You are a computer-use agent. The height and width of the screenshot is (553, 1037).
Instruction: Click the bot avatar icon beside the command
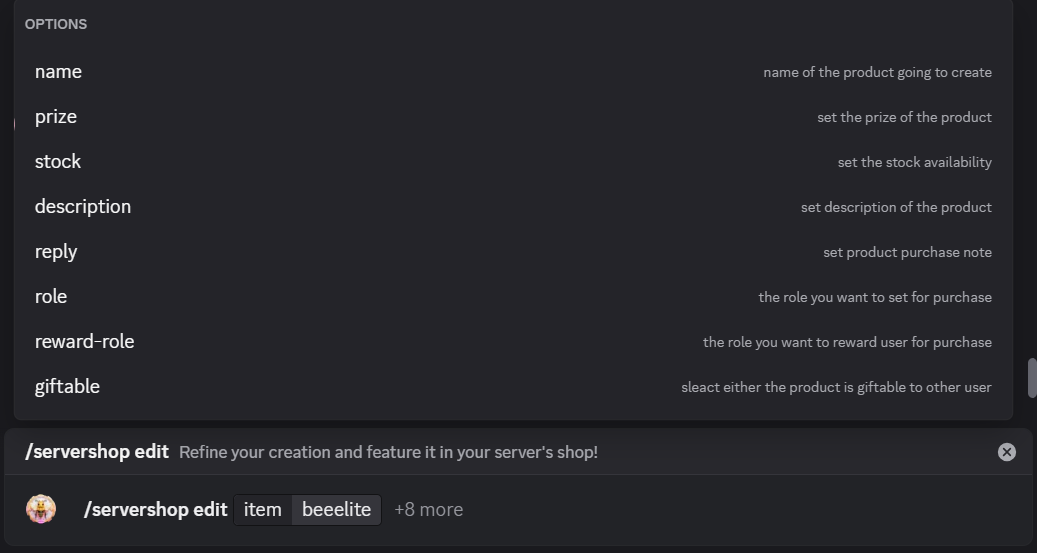click(x=41, y=509)
